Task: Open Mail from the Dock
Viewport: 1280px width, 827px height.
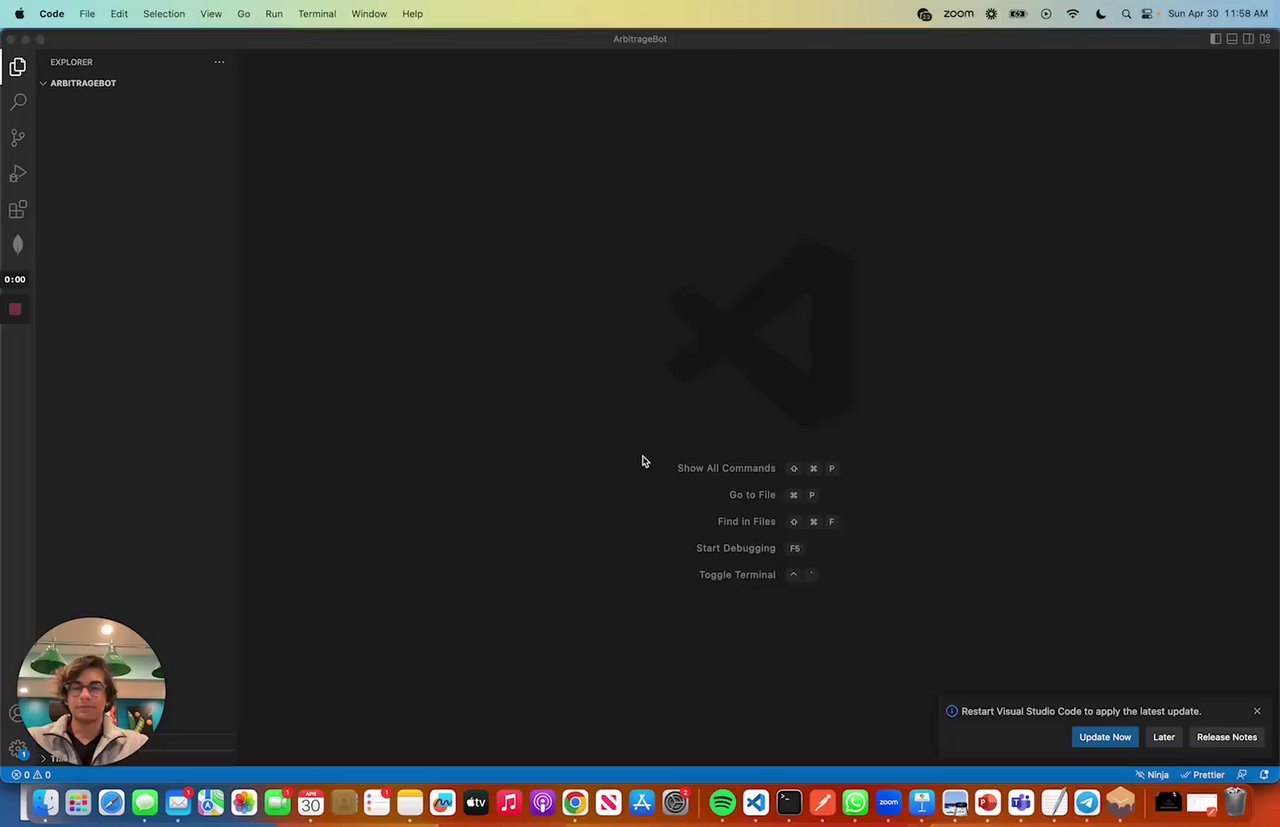Action: (x=178, y=802)
